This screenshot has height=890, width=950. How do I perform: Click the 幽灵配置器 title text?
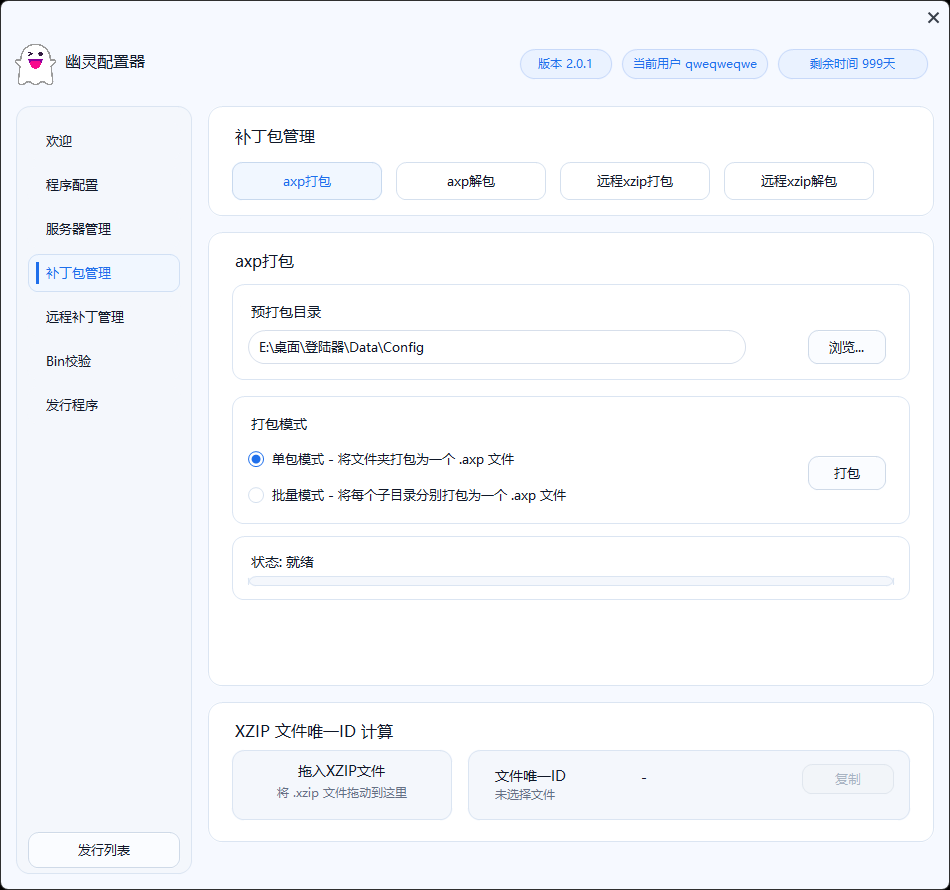(105, 62)
